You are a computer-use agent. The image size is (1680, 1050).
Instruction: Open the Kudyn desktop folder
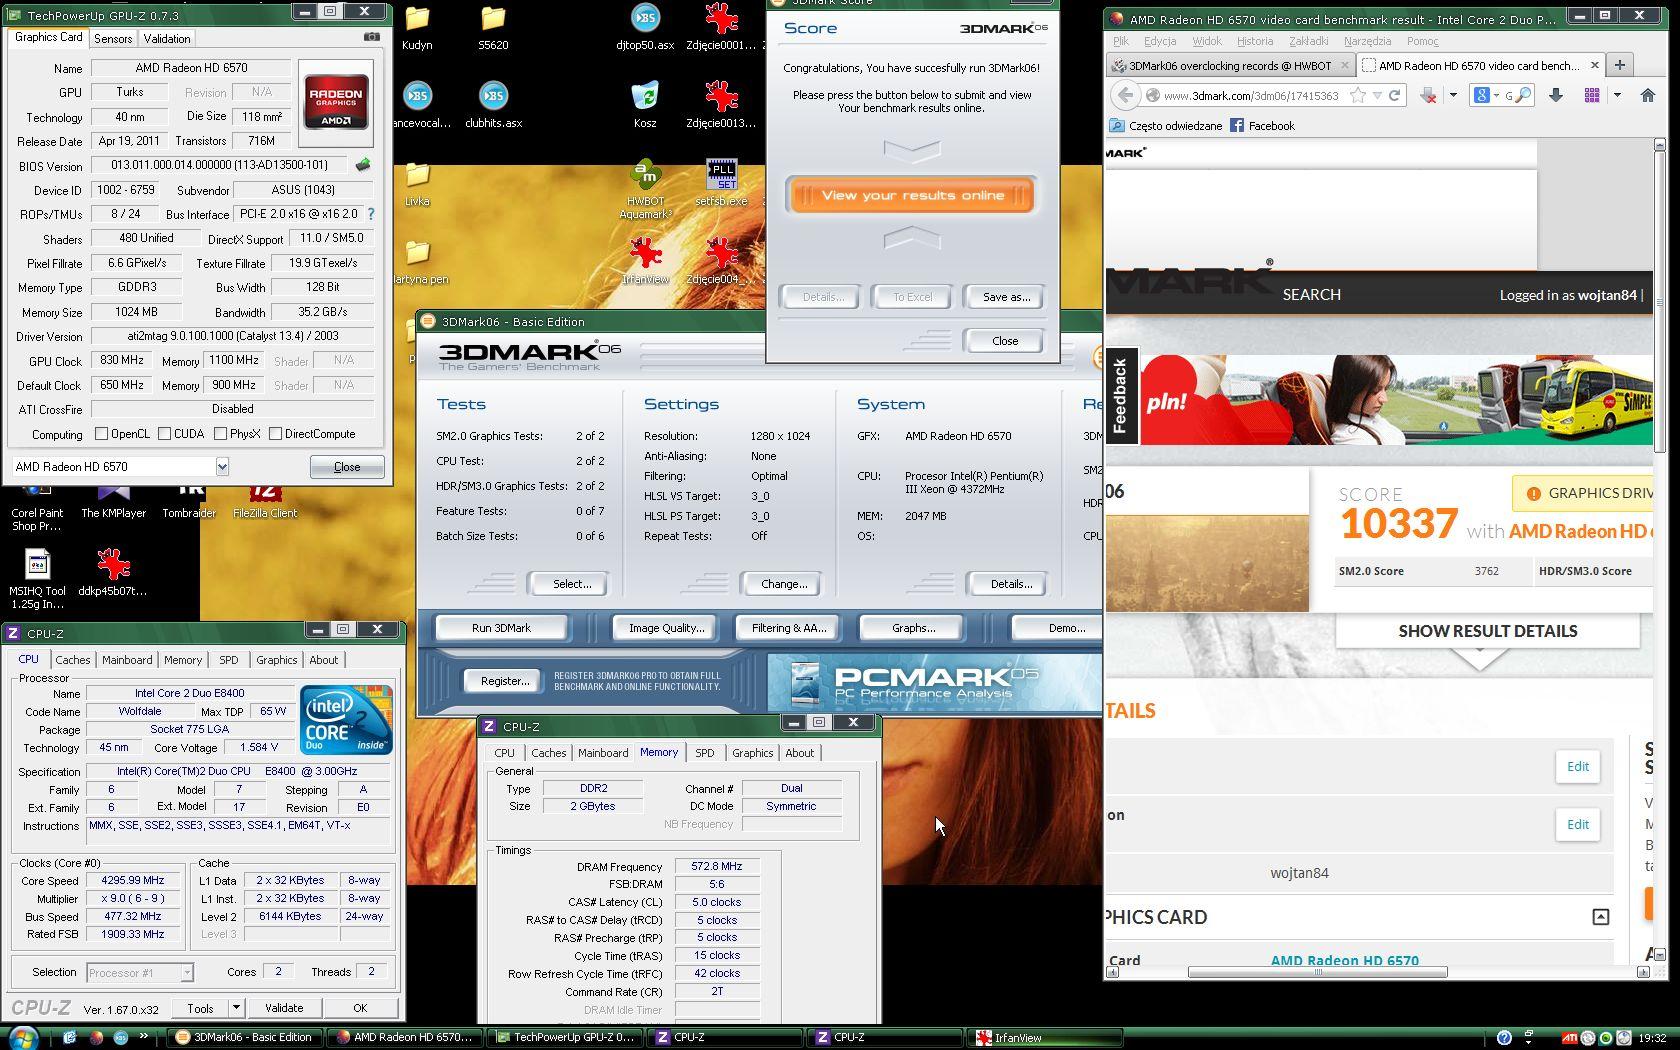point(417,28)
